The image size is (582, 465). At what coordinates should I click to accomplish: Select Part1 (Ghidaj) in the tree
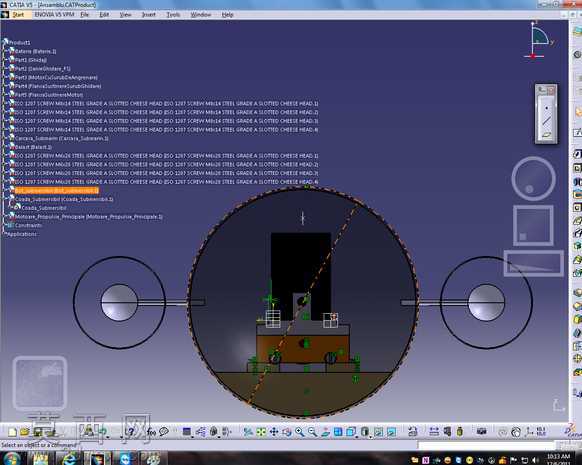(30, 60)
